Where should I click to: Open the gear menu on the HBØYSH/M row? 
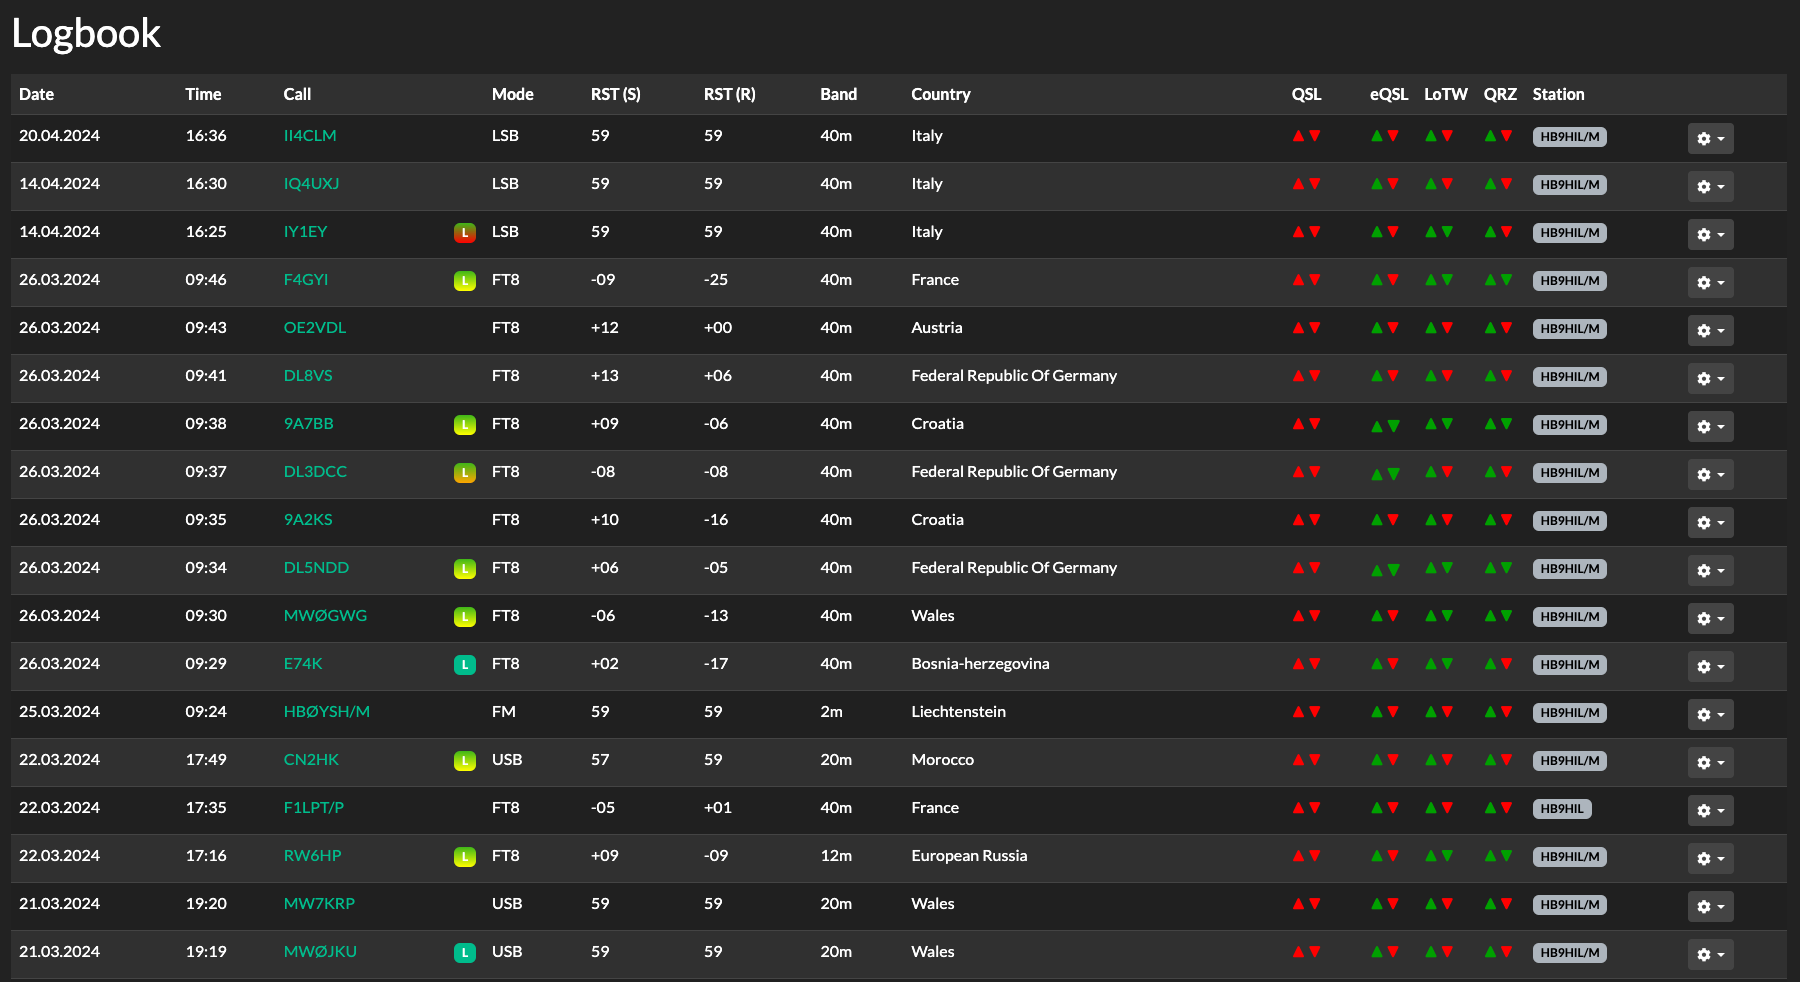[x=1710, y=715]
